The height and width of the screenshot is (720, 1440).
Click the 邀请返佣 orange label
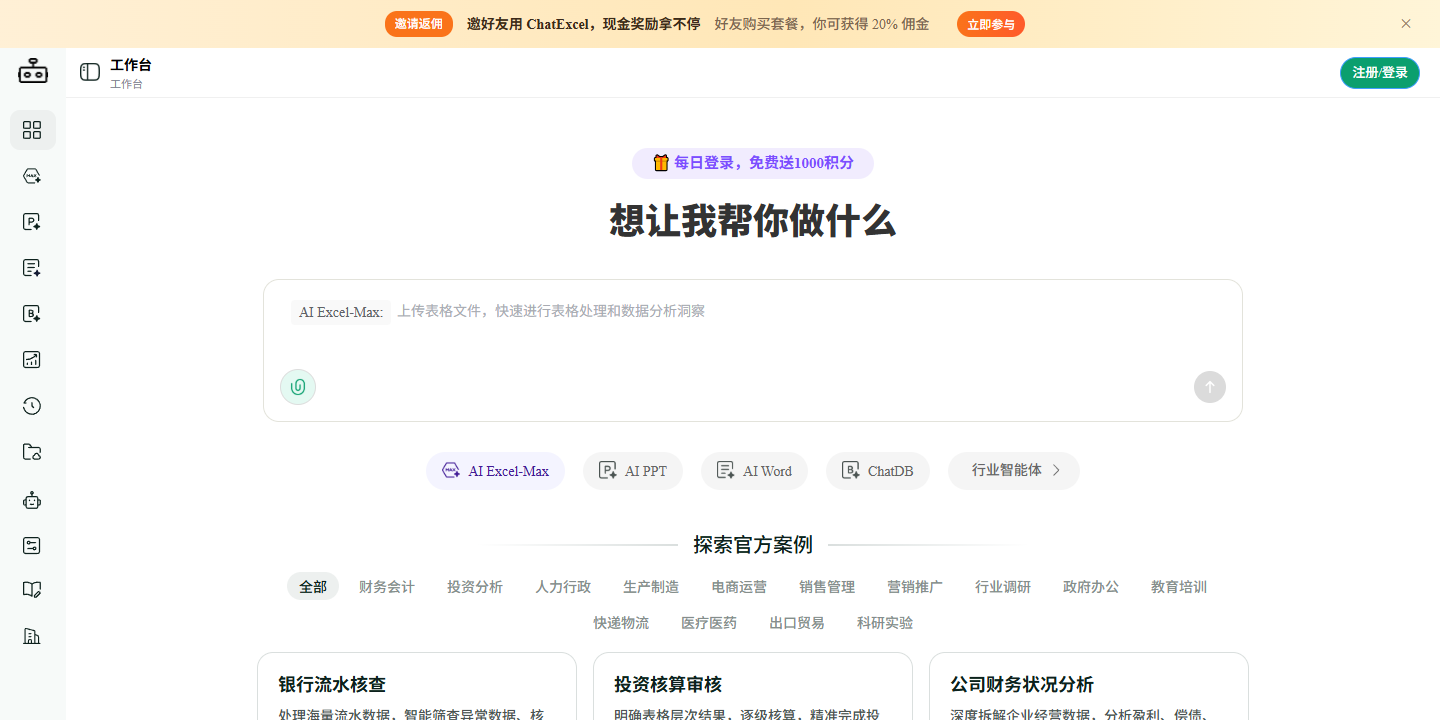(419, 24)
